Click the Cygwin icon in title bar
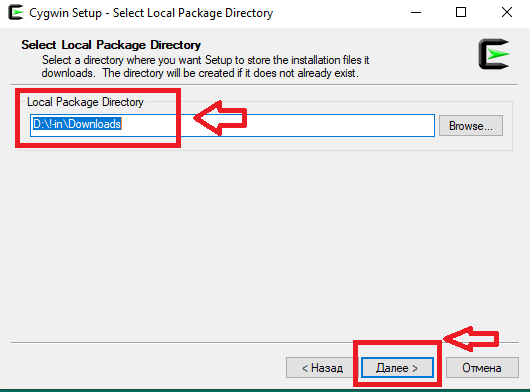Viewport: 530px width, 392px height. click(x=16, y=13)
